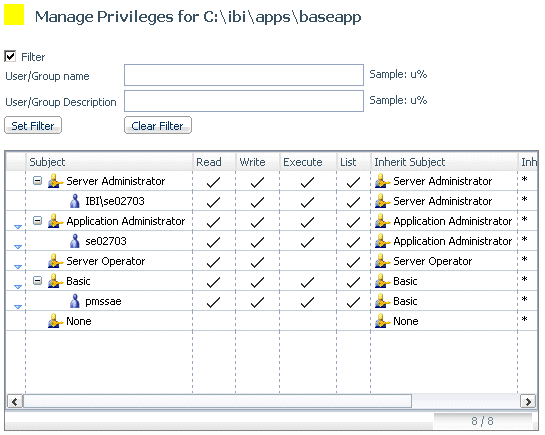Click the Clear Filter button

158,125
